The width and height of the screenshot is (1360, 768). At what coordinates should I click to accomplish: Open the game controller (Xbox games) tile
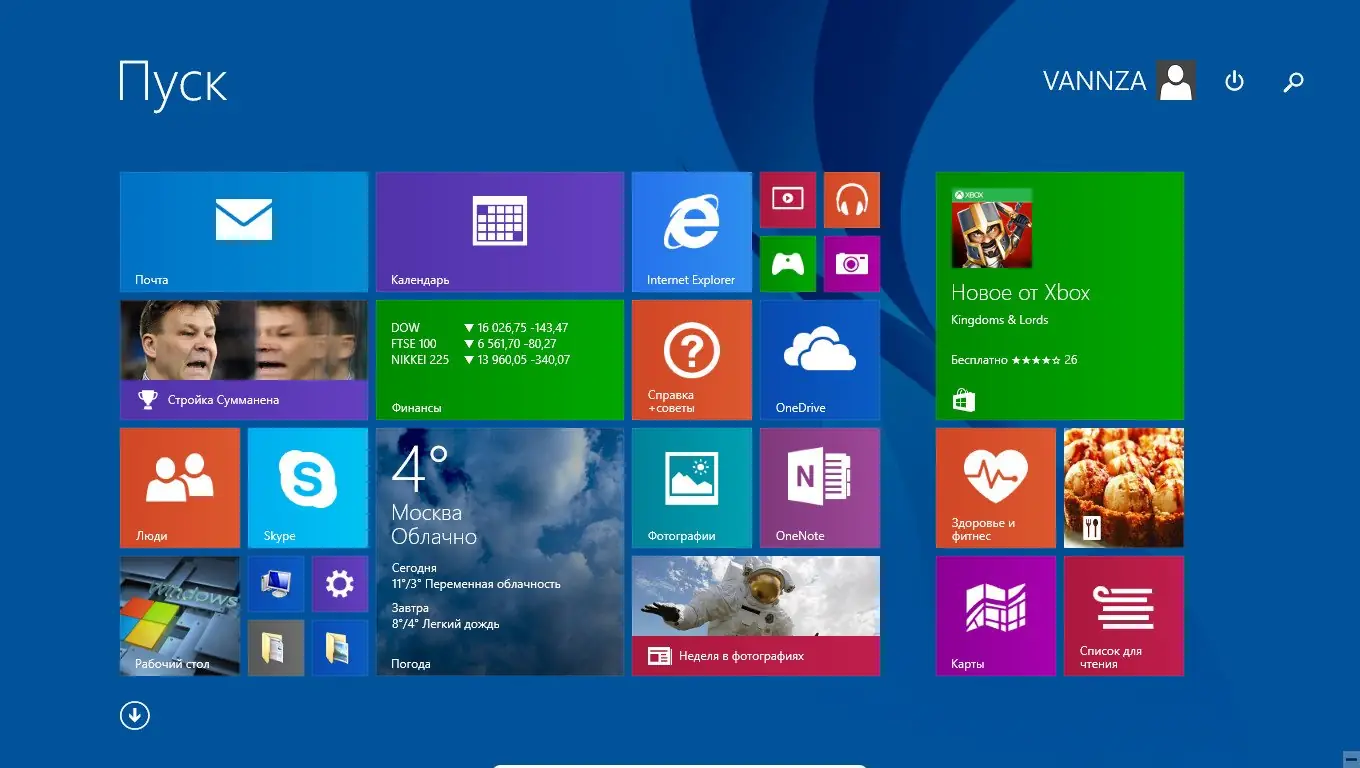point(787,263)
